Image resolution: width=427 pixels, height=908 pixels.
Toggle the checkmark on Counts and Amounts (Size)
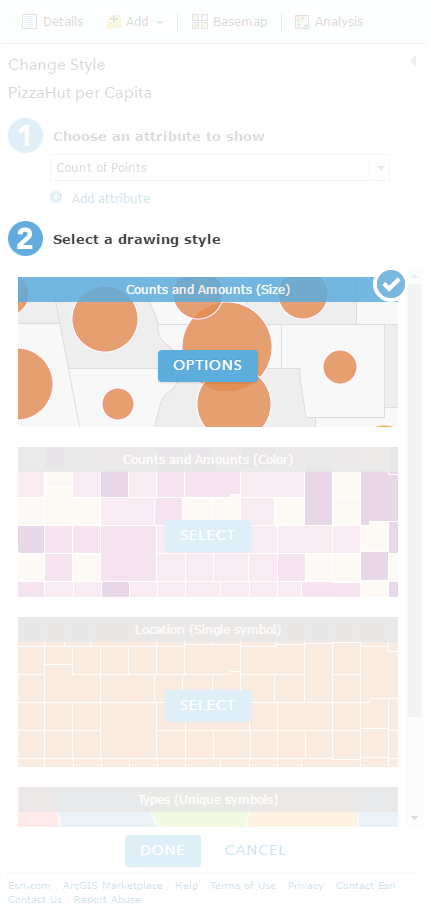(390, 284)
